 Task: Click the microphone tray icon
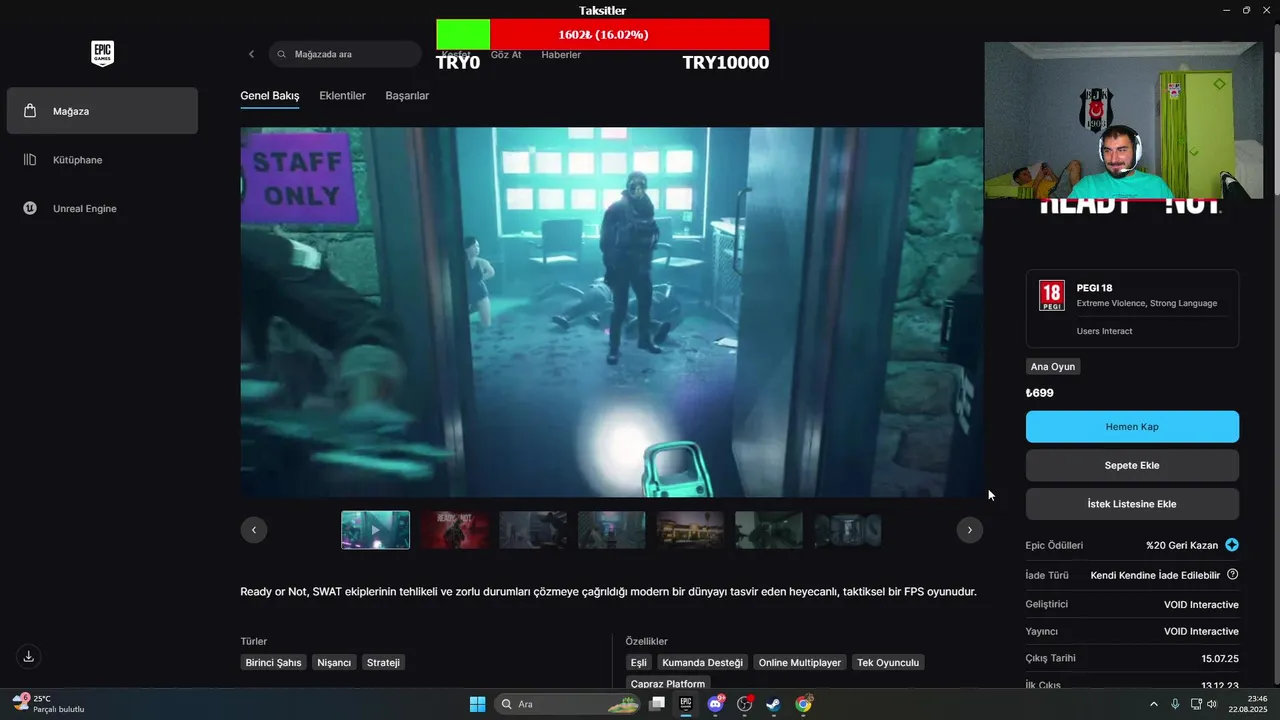[x=1175, y=704]
